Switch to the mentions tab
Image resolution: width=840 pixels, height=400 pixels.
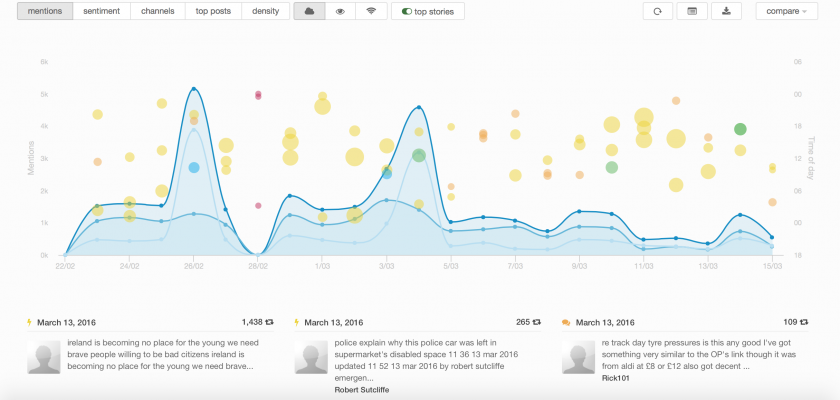click(x=43, y=11)
